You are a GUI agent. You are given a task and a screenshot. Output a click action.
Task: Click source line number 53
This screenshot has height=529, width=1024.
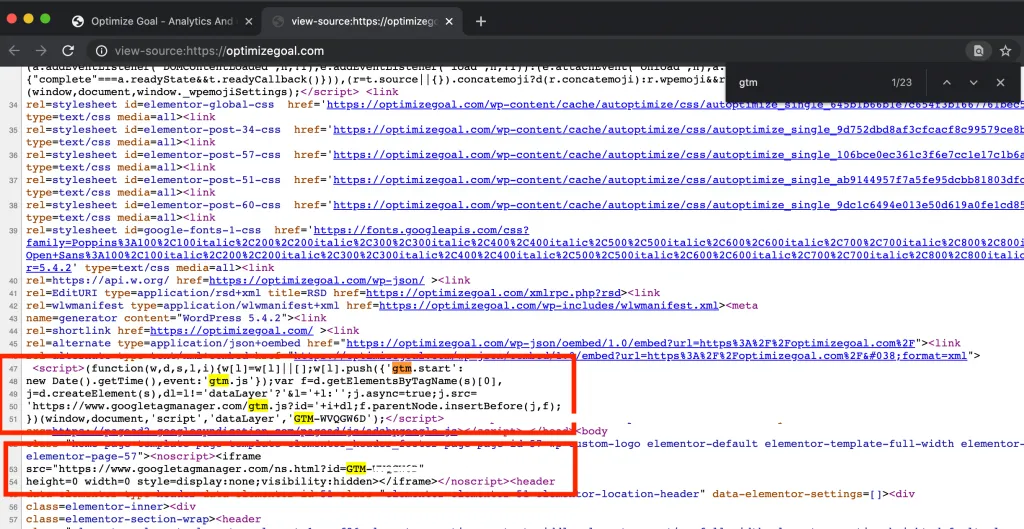[x=14, y=470]
